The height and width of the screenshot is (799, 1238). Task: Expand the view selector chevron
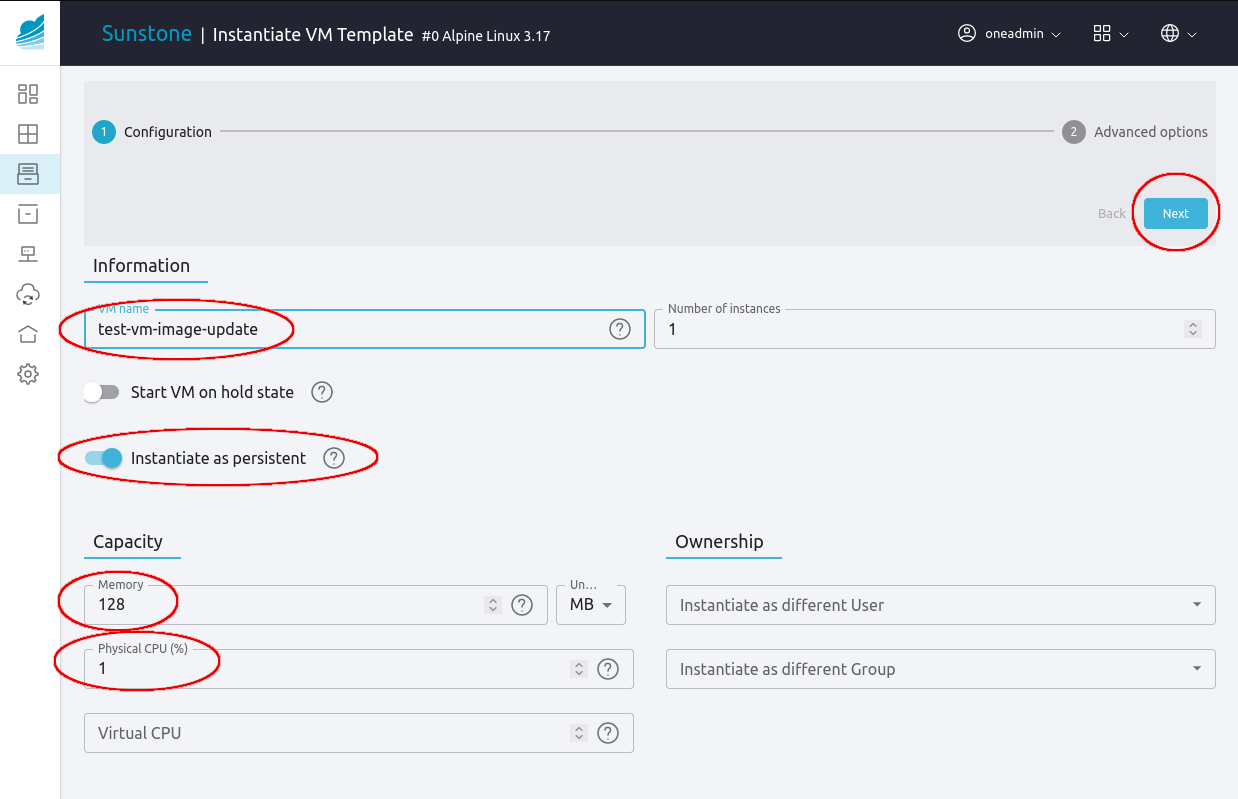tap(1124, 34)
